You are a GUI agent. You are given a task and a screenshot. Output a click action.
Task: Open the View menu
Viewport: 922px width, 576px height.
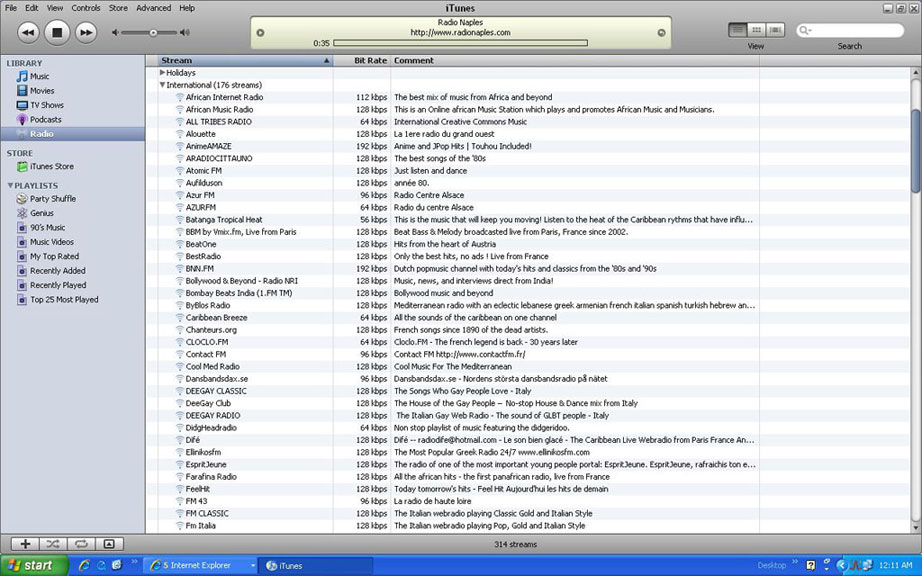[55, 8]
